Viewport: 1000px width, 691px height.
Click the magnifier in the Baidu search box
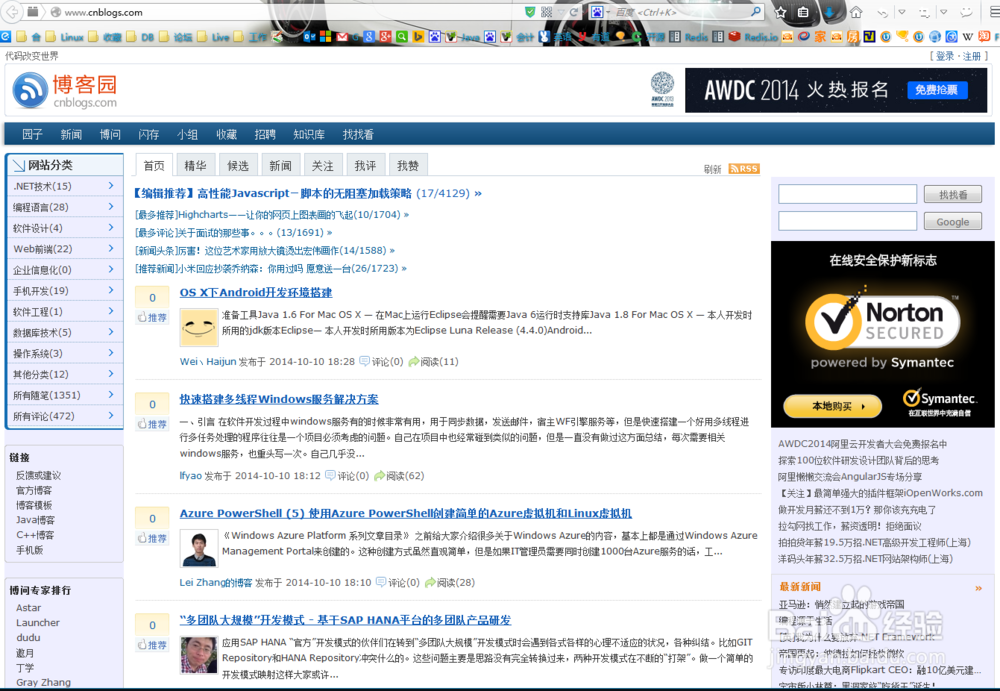(755, 11)
